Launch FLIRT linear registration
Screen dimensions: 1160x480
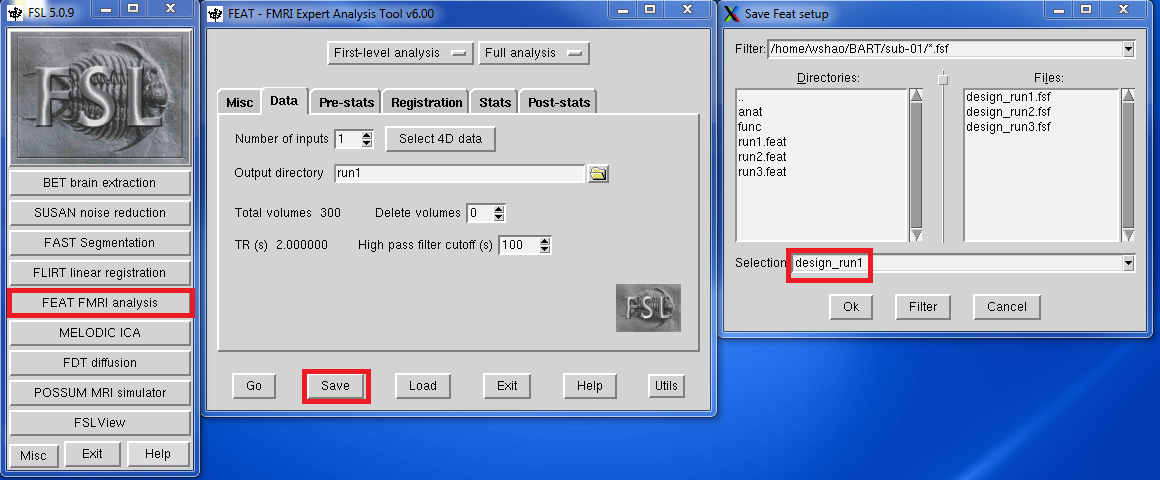[100, 272]
